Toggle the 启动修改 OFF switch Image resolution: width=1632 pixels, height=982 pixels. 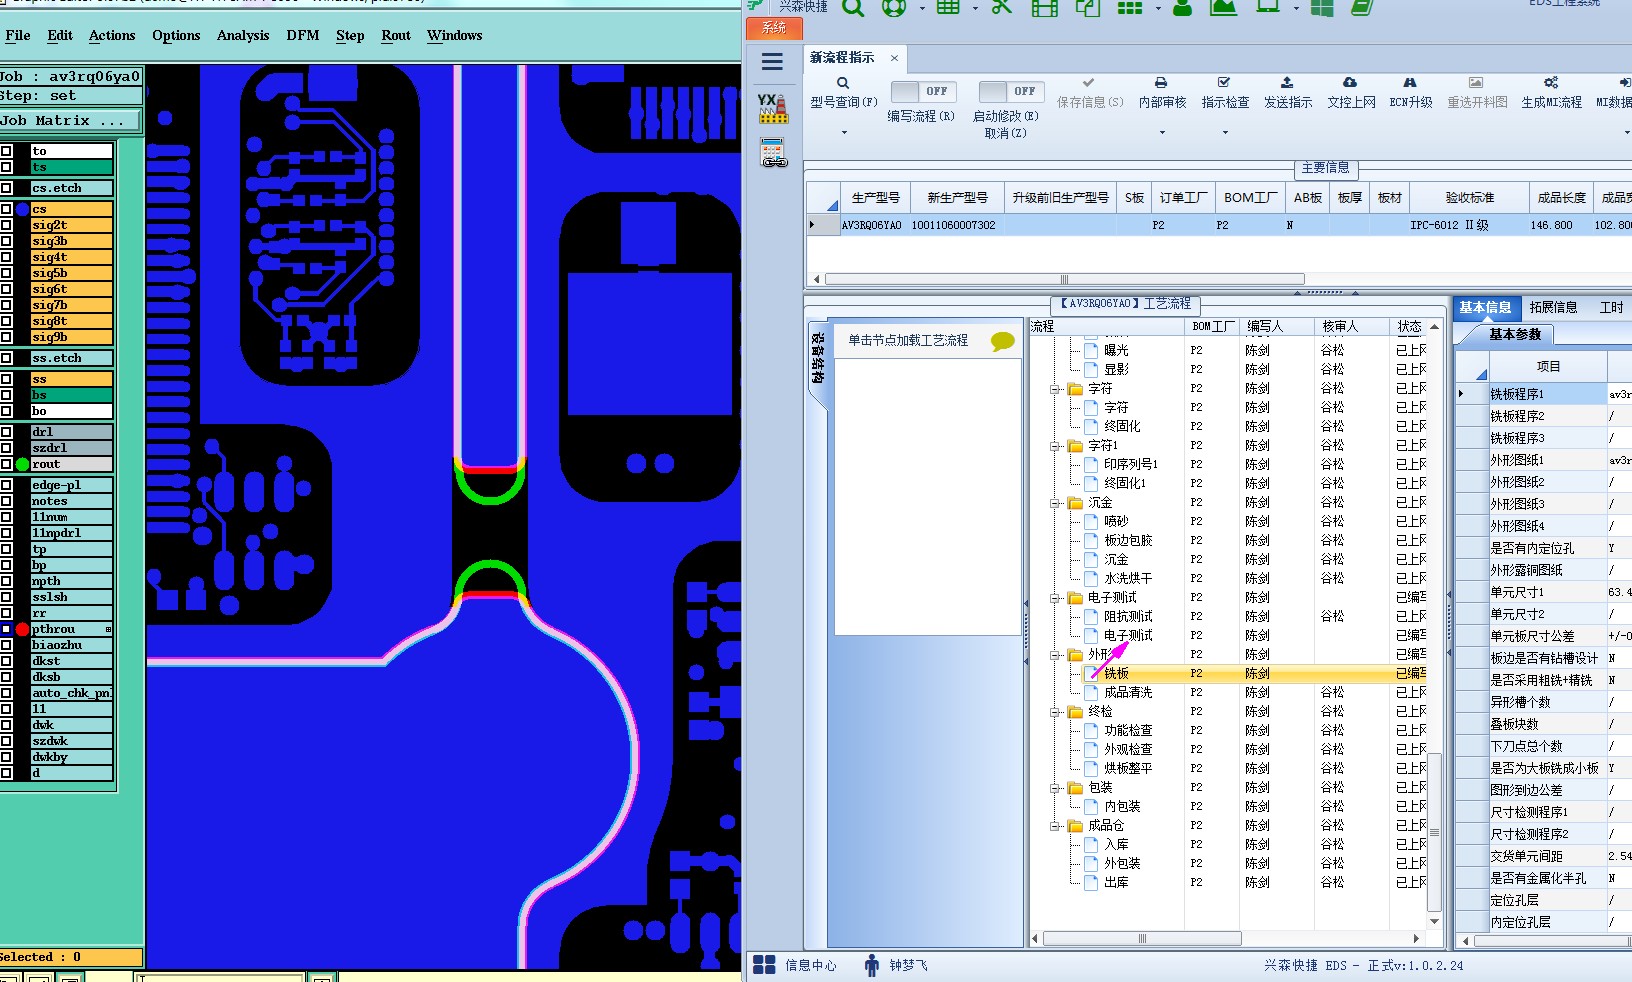1011,91
